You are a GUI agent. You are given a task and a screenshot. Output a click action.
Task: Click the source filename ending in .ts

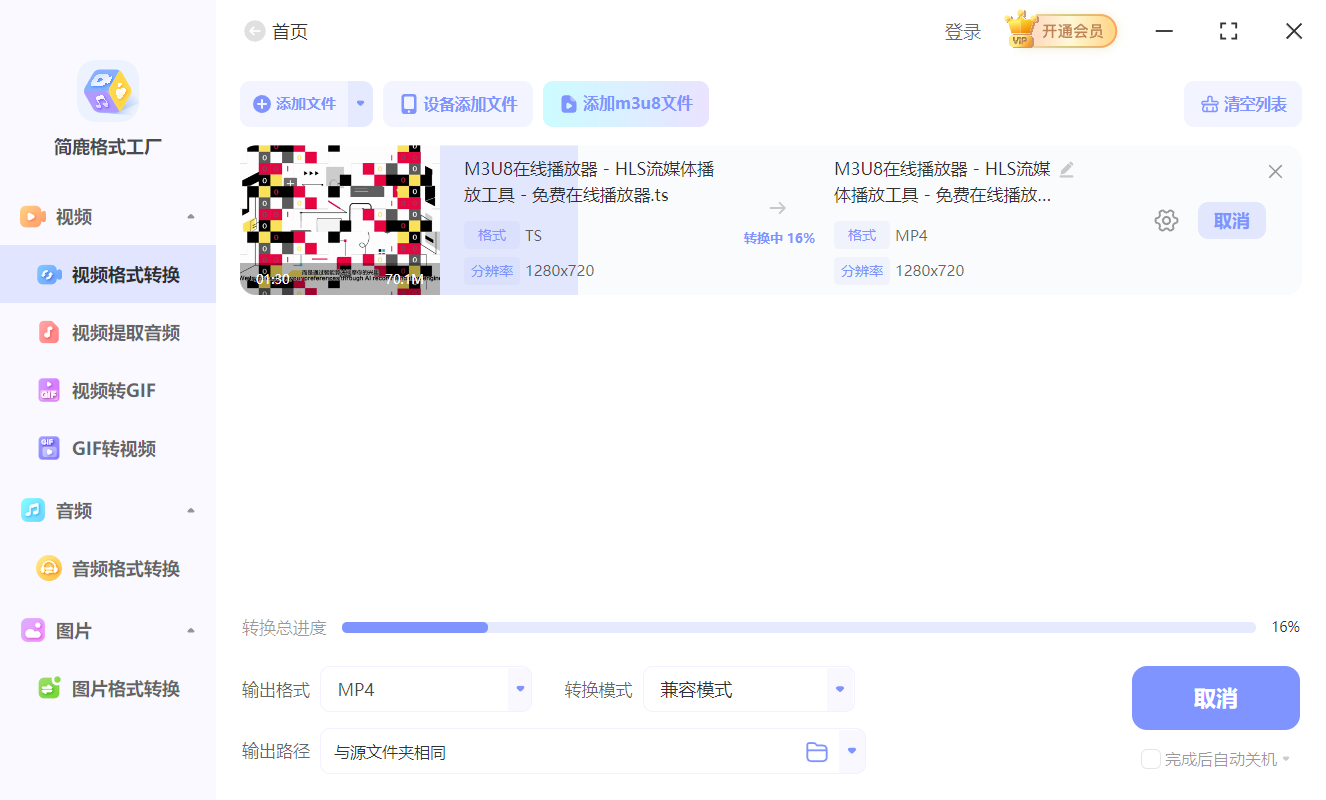(590, 182)
